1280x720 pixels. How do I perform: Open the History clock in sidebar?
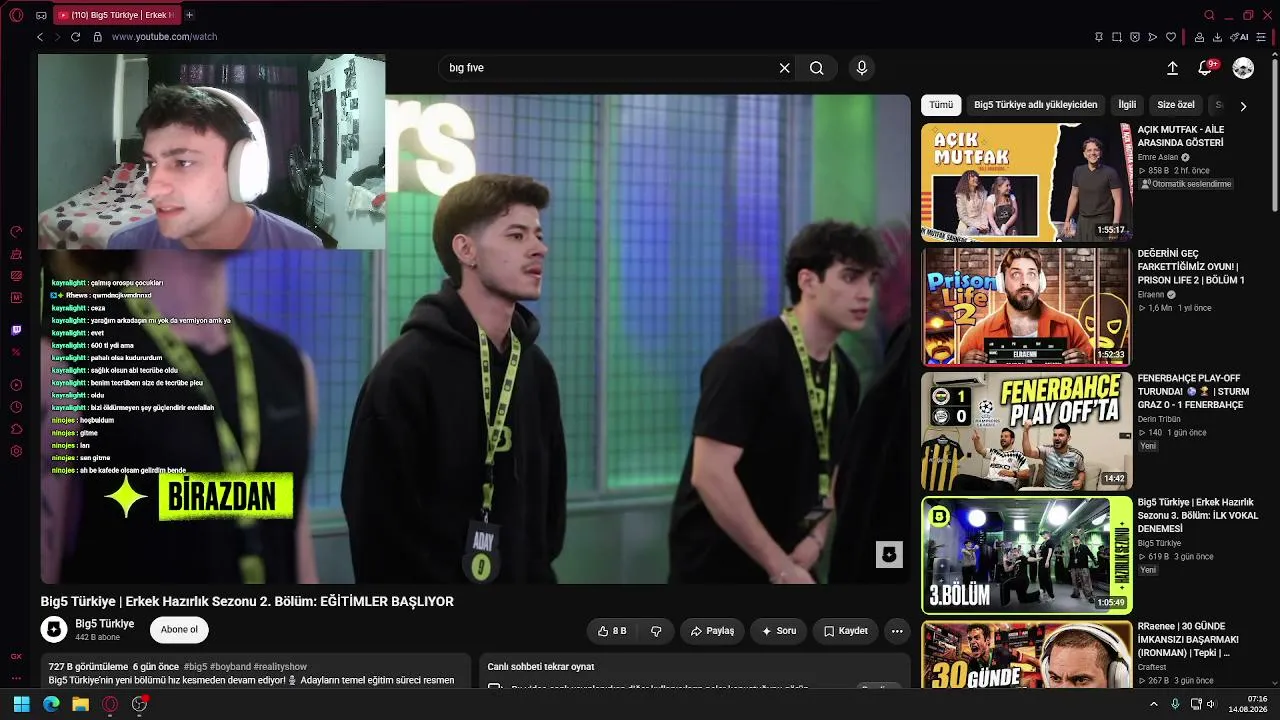16,407
